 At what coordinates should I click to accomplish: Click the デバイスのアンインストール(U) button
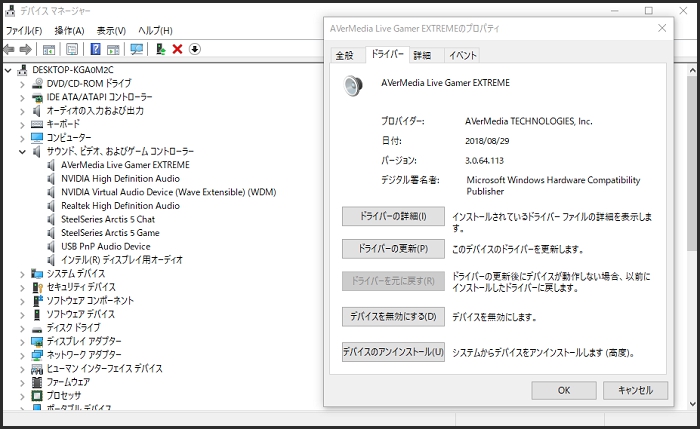393,352
